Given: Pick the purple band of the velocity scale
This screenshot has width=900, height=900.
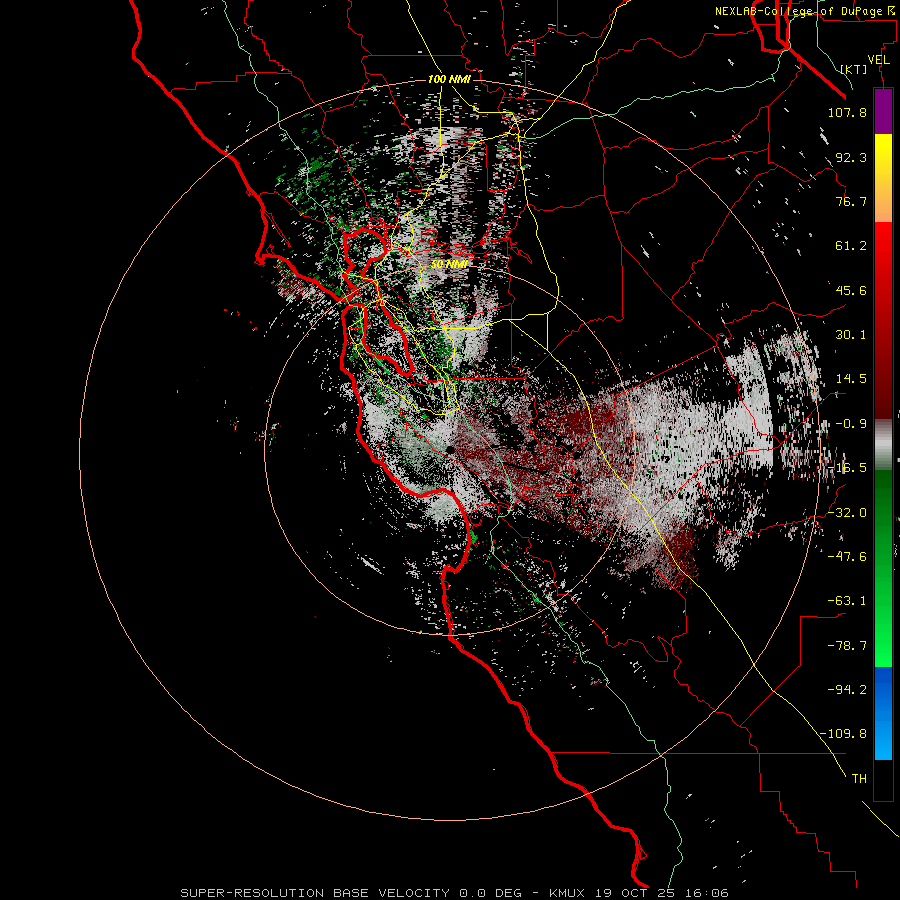Looking at the screenshot, I should tap(883, 112).
